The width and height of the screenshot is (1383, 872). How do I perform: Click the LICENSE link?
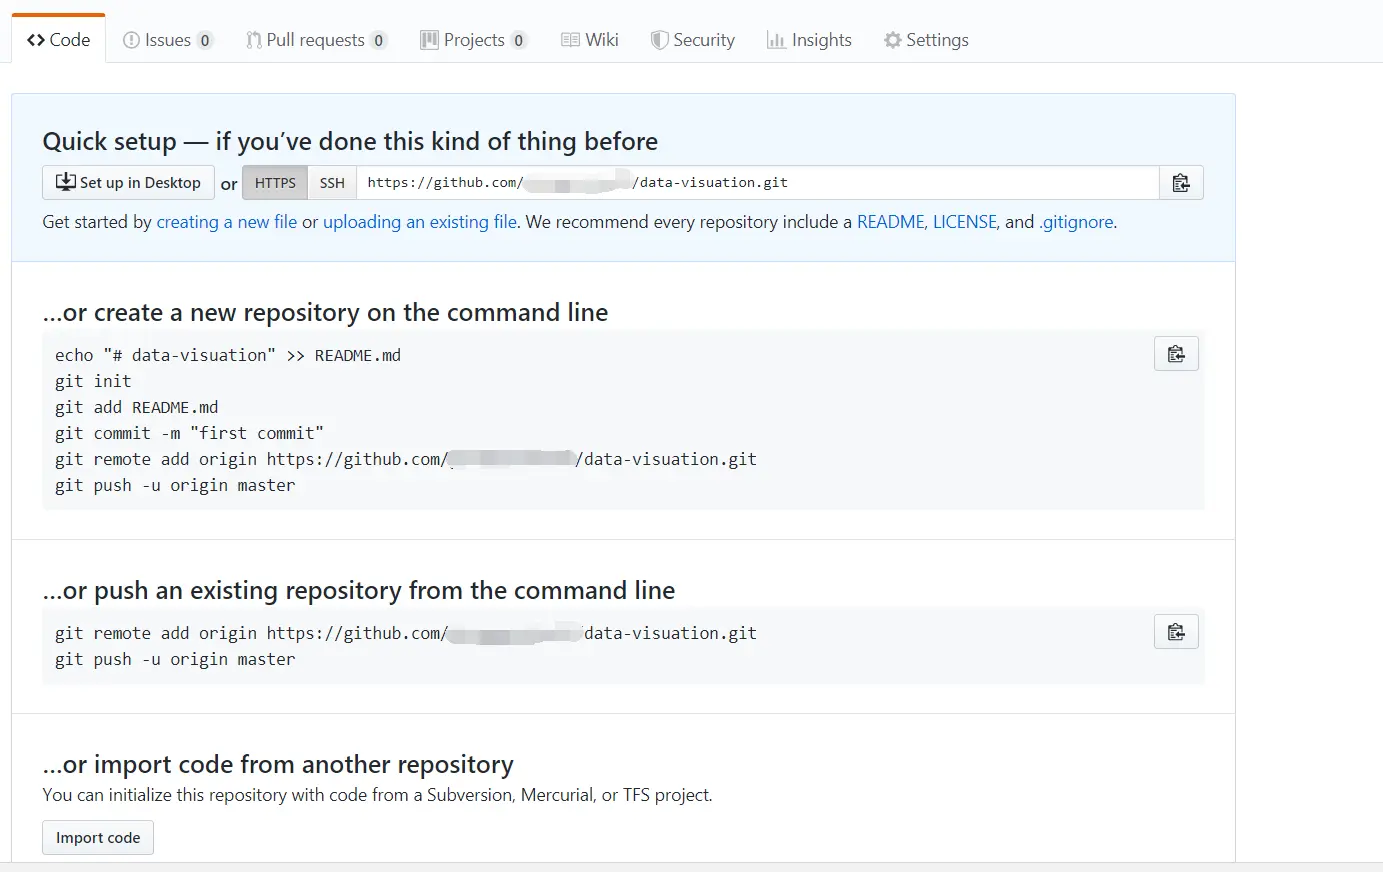964,222
